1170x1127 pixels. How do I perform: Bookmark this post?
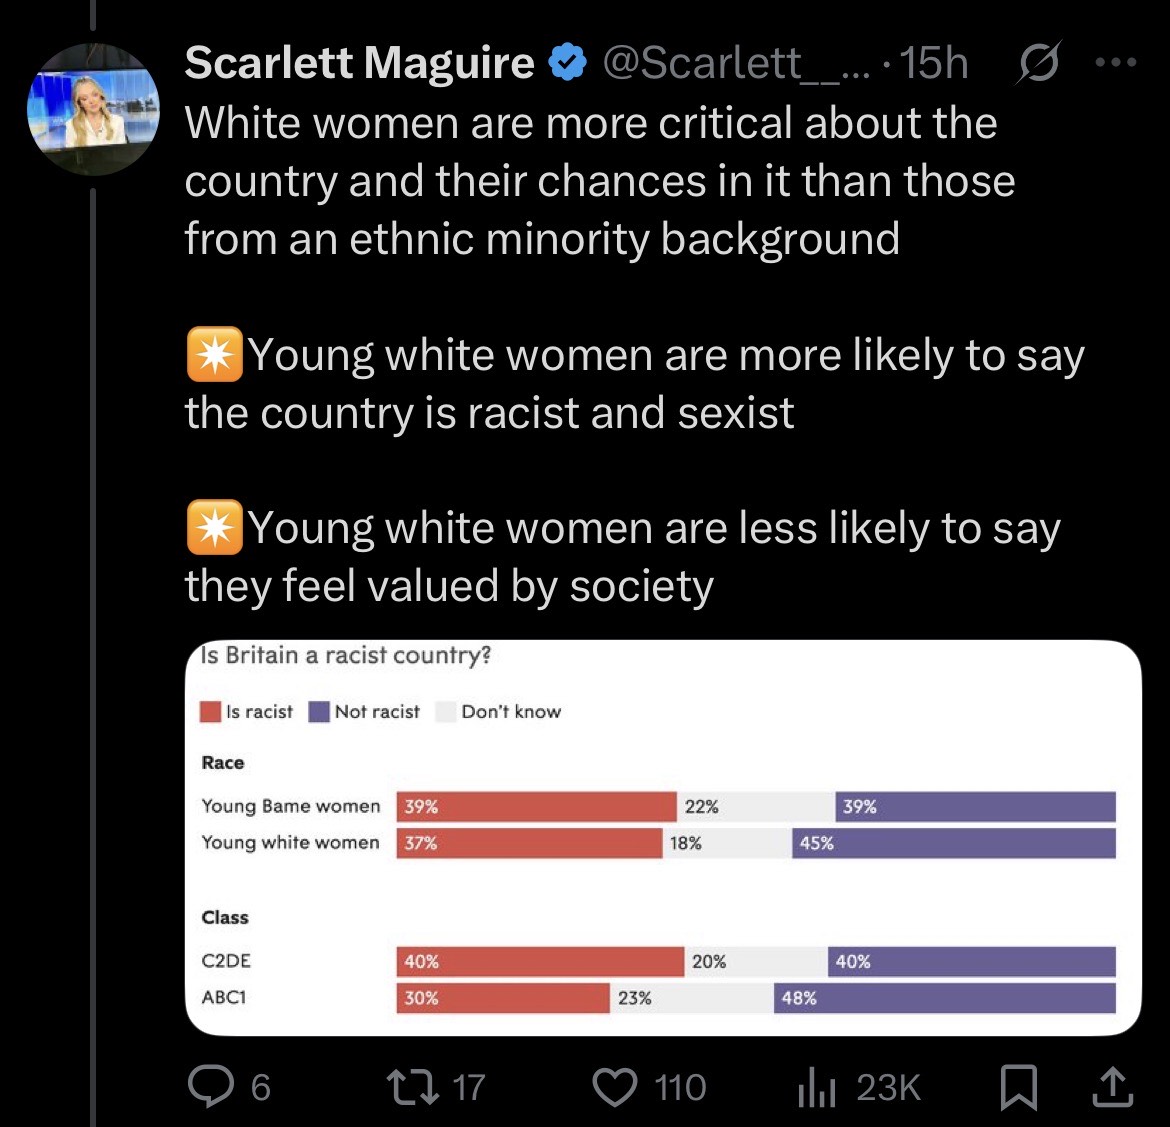click(1019, 1087)
